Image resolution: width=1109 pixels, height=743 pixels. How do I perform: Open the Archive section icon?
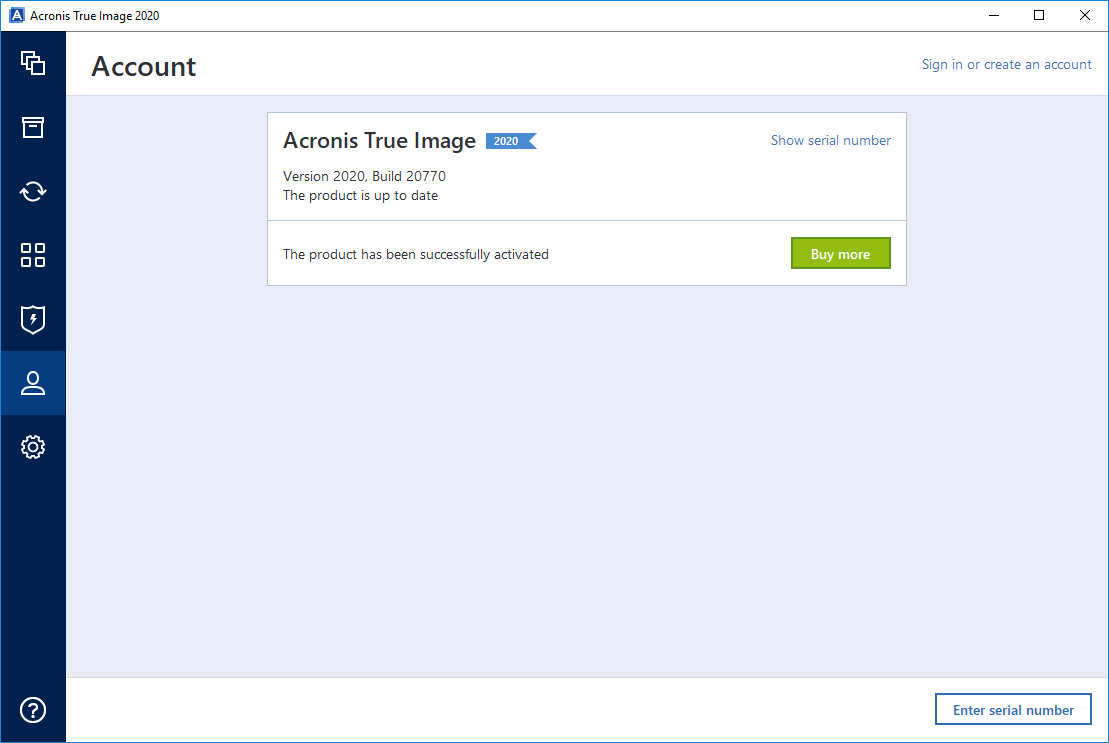click(x=33, y=127)
